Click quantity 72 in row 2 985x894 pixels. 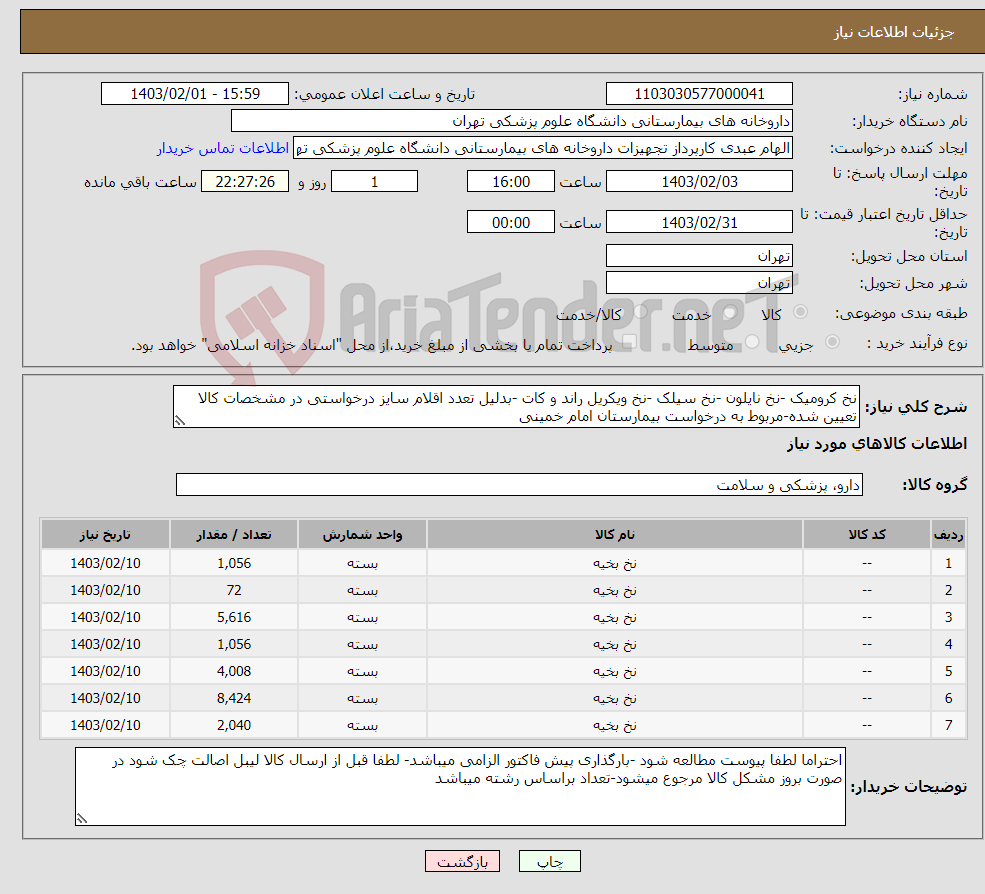click(234, 591)
